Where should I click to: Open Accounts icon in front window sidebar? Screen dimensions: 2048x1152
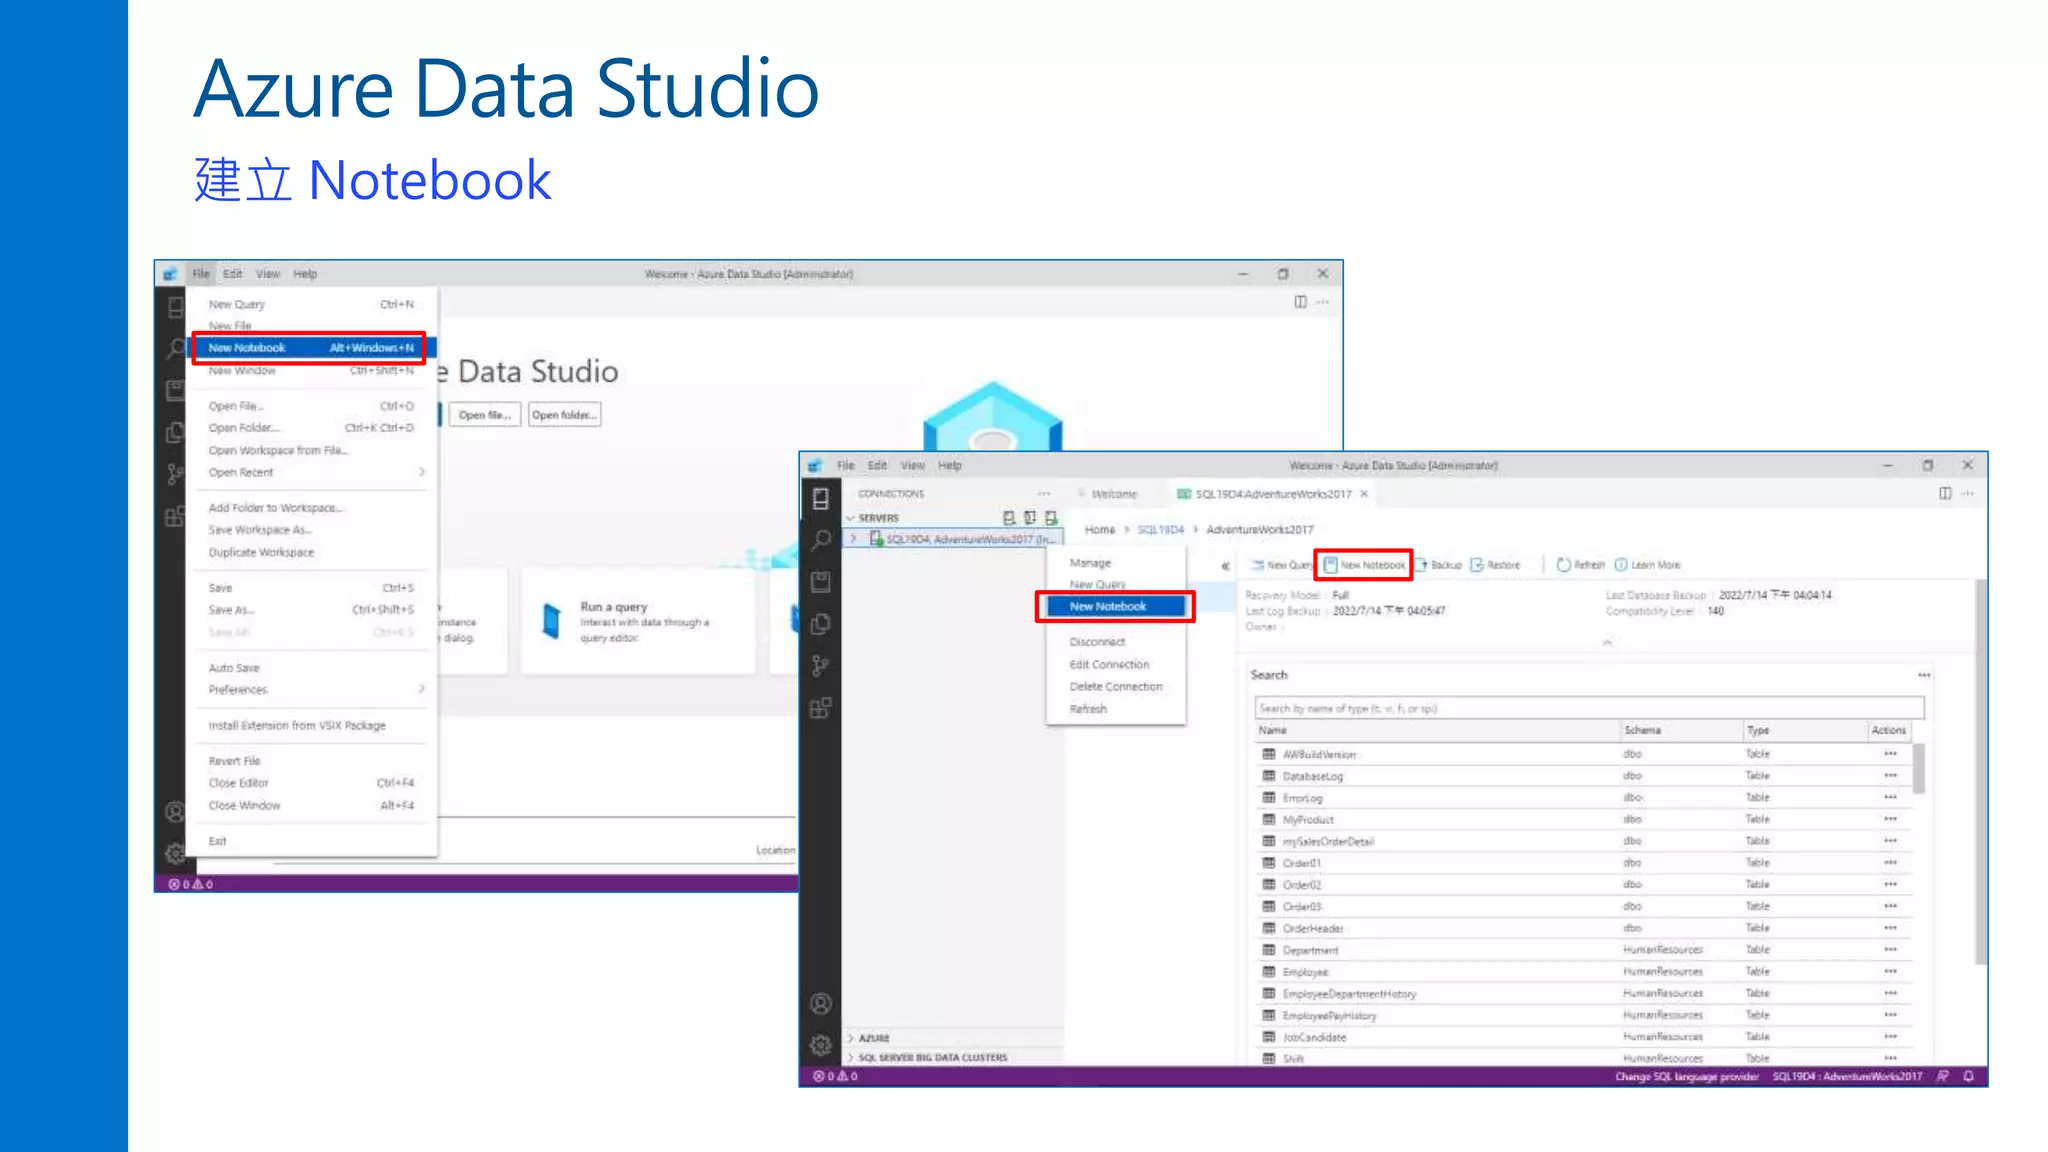click(821, 1003)
